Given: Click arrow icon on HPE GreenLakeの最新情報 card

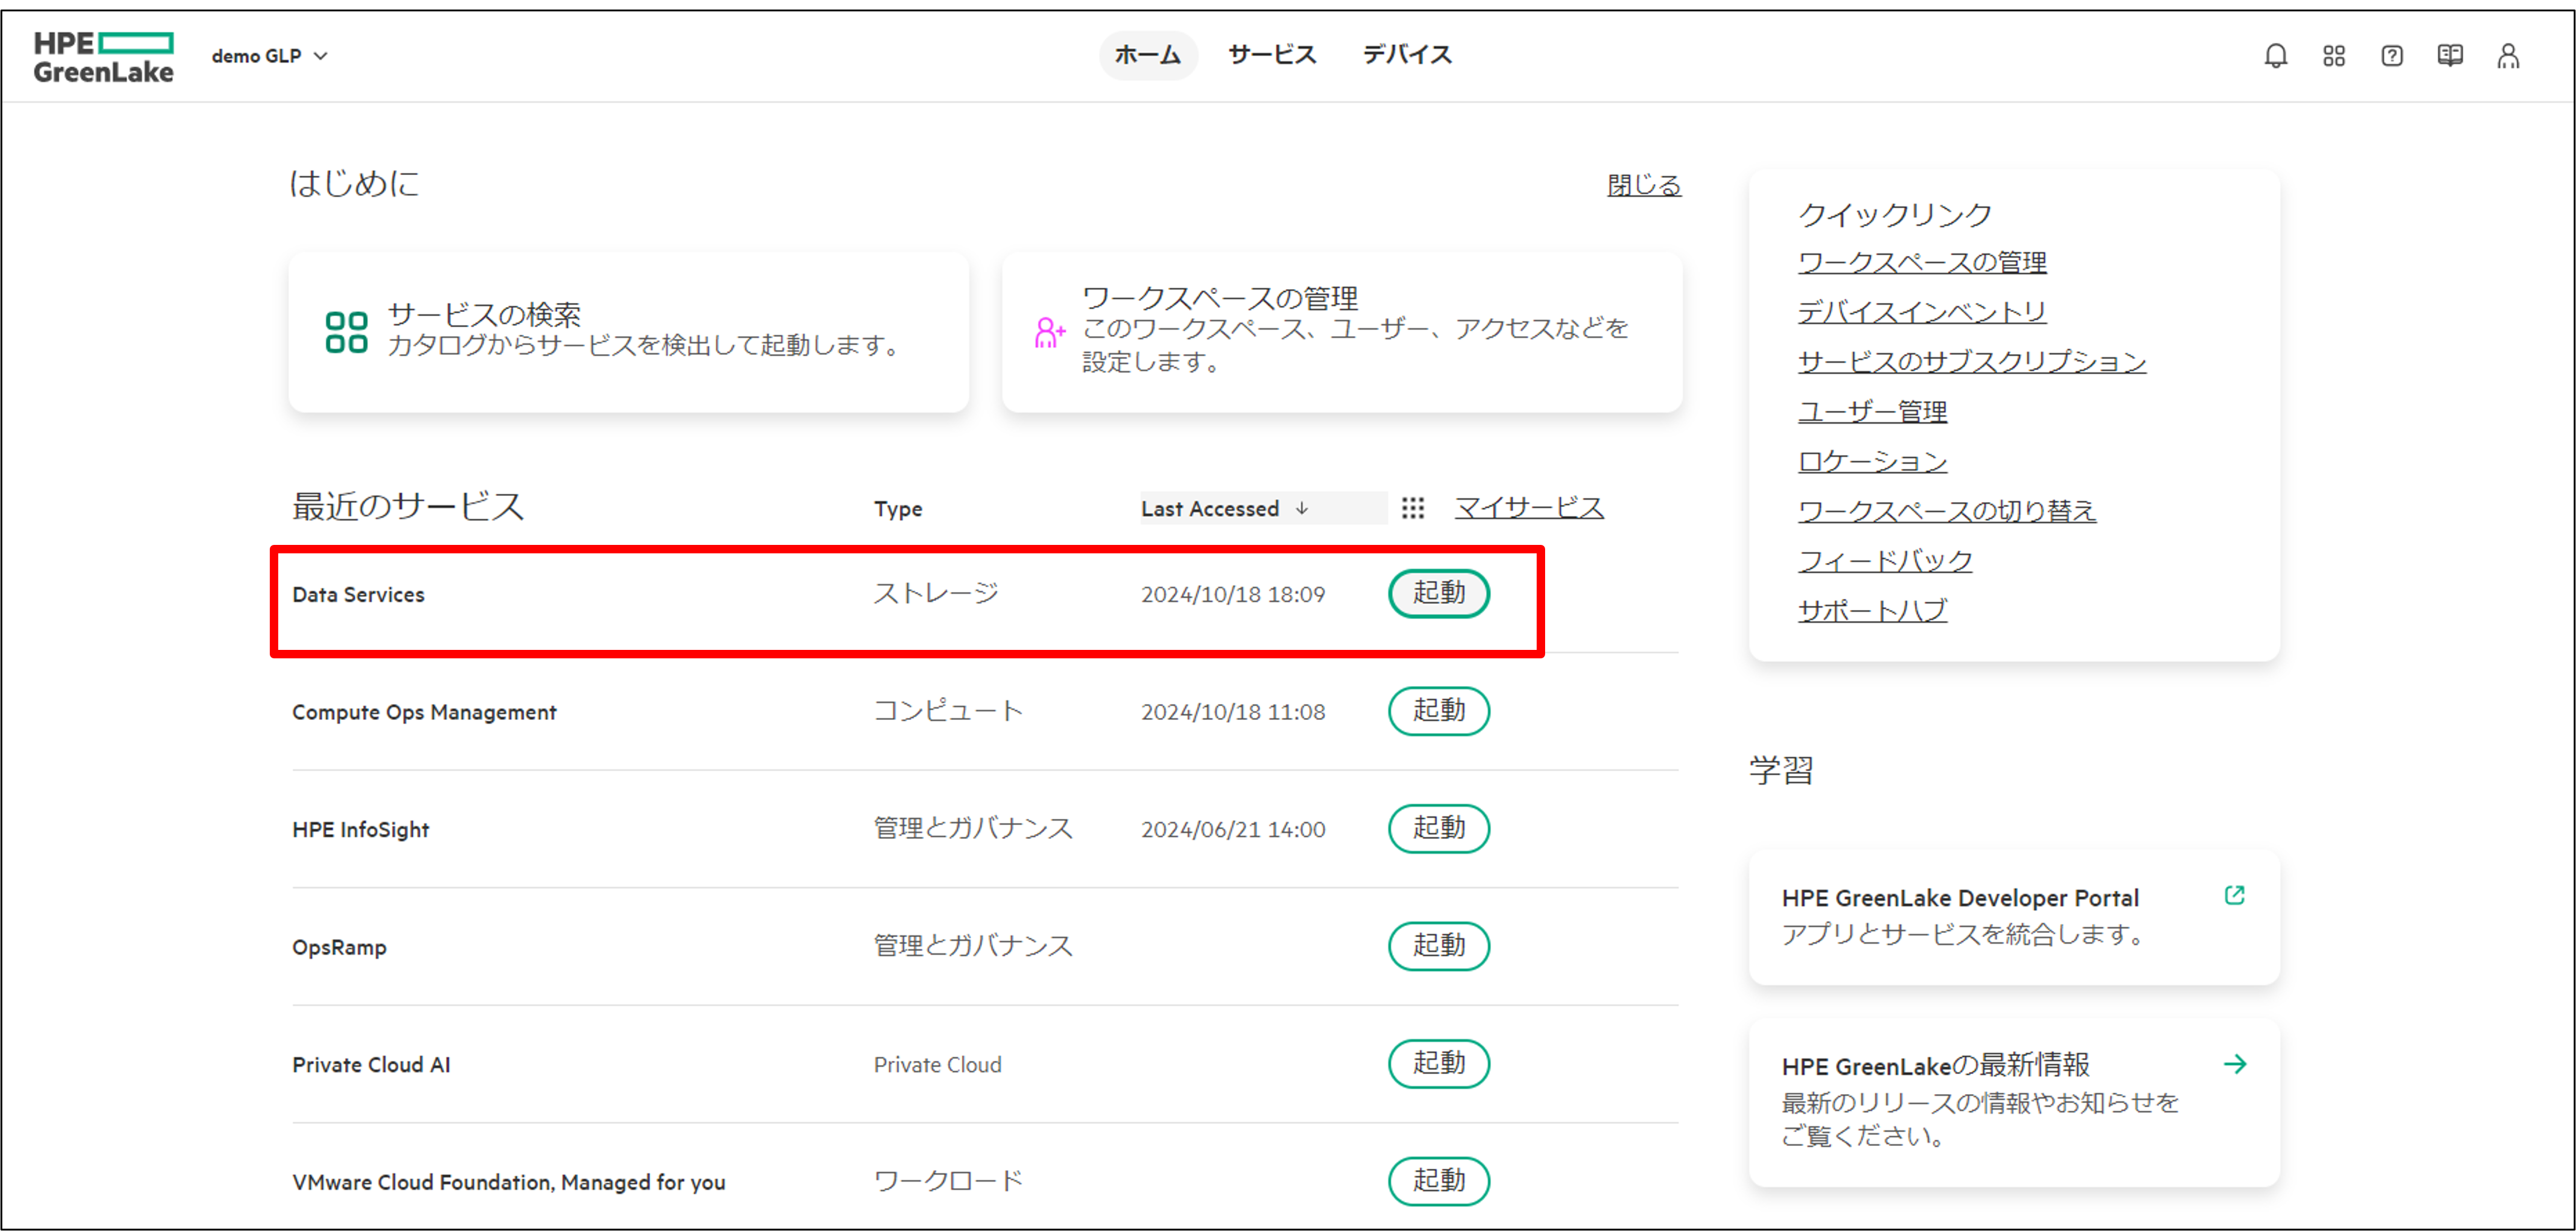Looking at the screenshot, I should click(2234, 1063).
